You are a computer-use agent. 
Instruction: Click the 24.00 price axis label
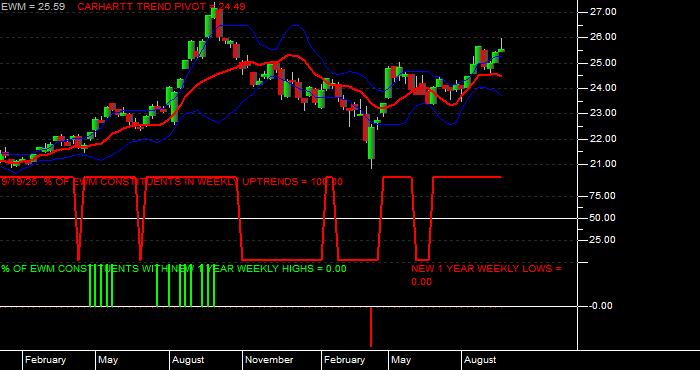tap(604, 88)
